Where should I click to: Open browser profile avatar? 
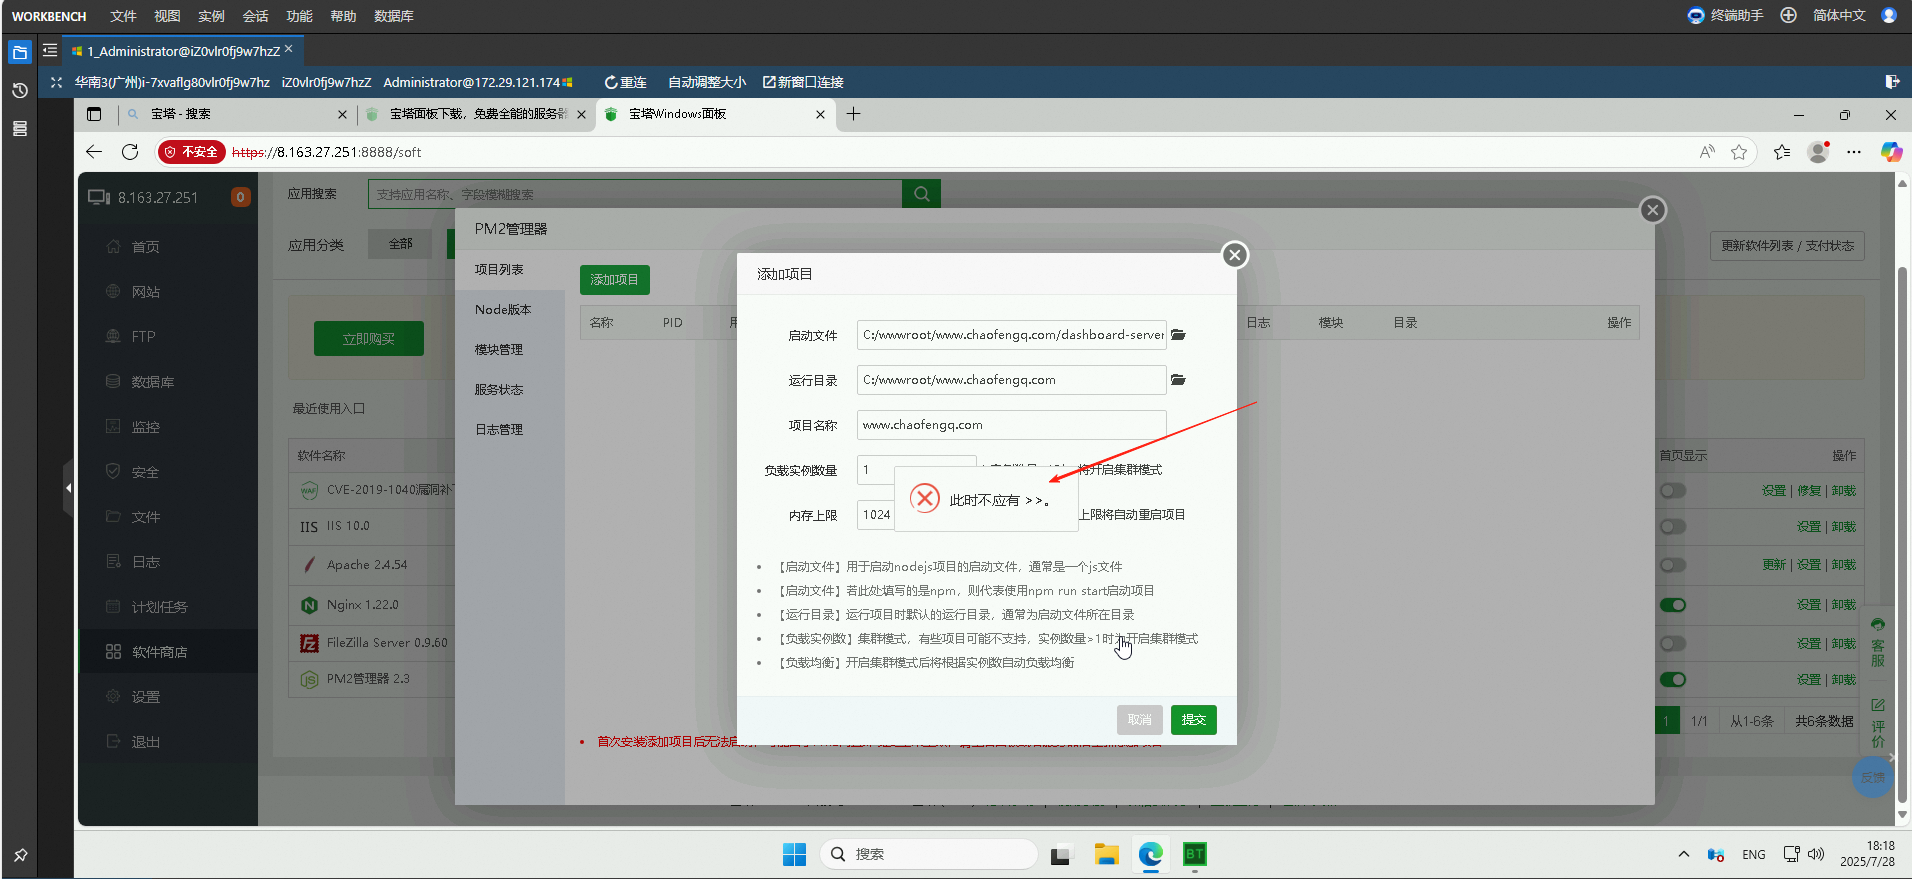click(1818, 152)
